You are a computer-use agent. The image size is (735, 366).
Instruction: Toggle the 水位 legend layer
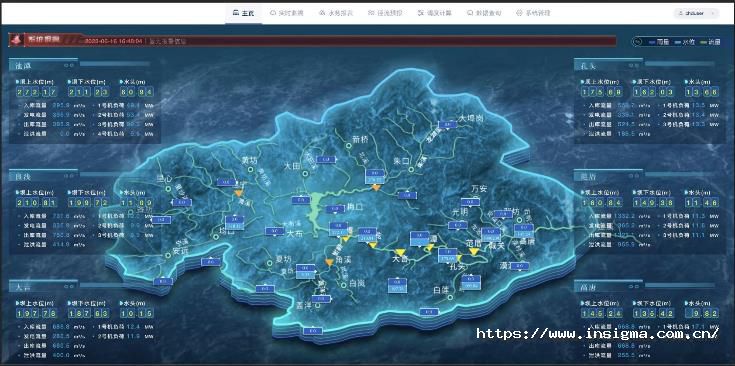coord(684,42)
